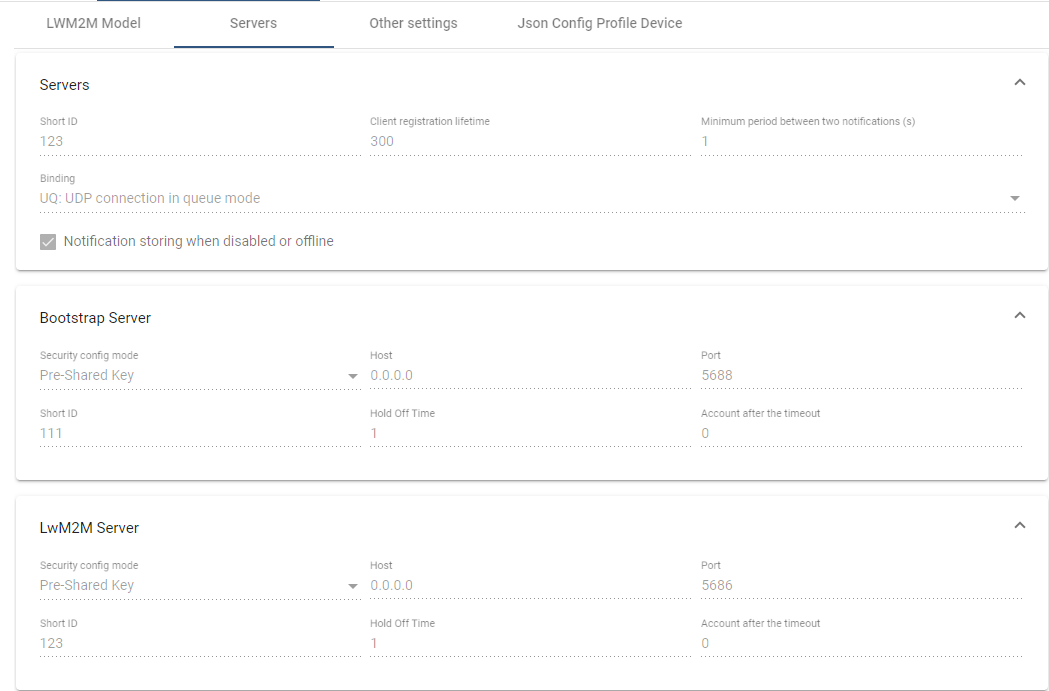Collapse the LwM2M Server section
Screen dimensions: 1049x691
[x=1019, y=525]
